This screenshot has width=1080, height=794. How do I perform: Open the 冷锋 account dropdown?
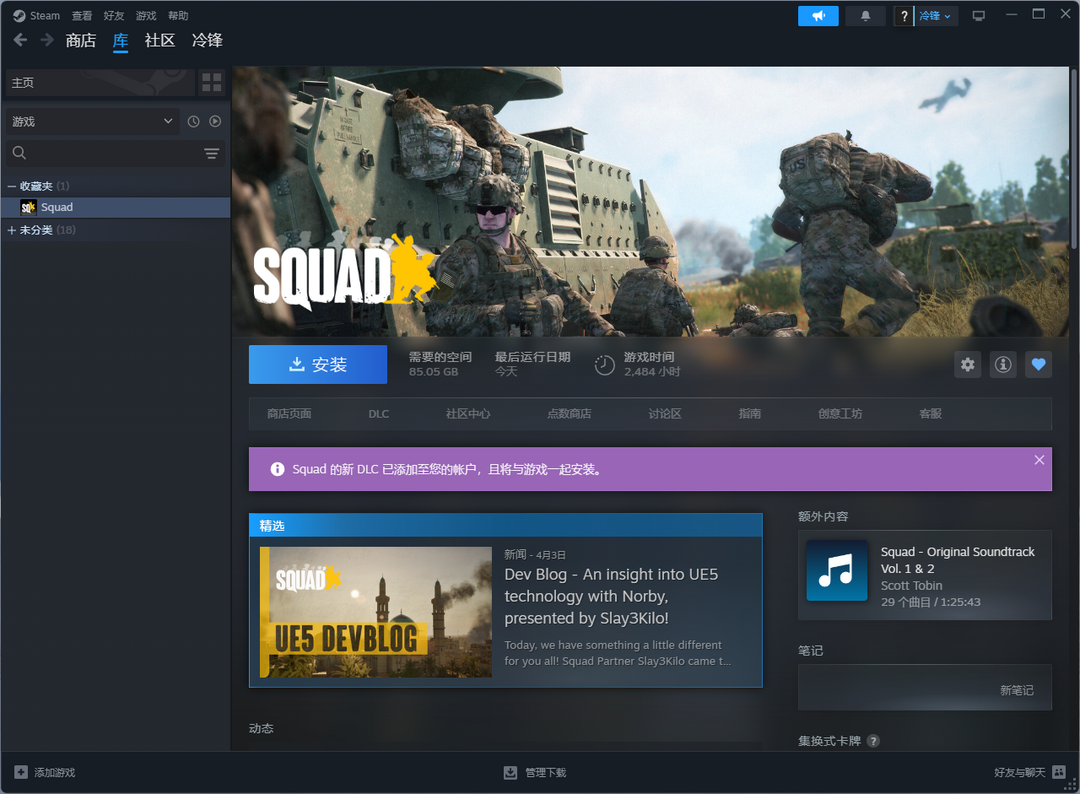pos(937,16)
